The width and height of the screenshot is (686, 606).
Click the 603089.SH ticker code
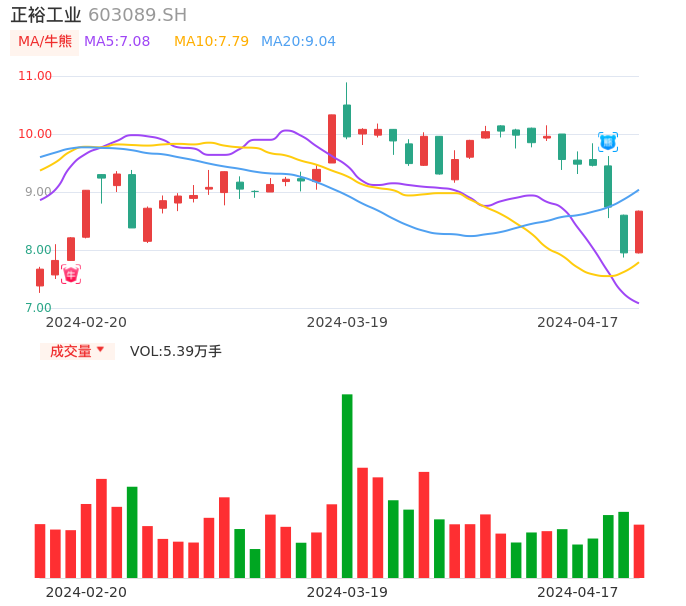(x=137, y=15)
